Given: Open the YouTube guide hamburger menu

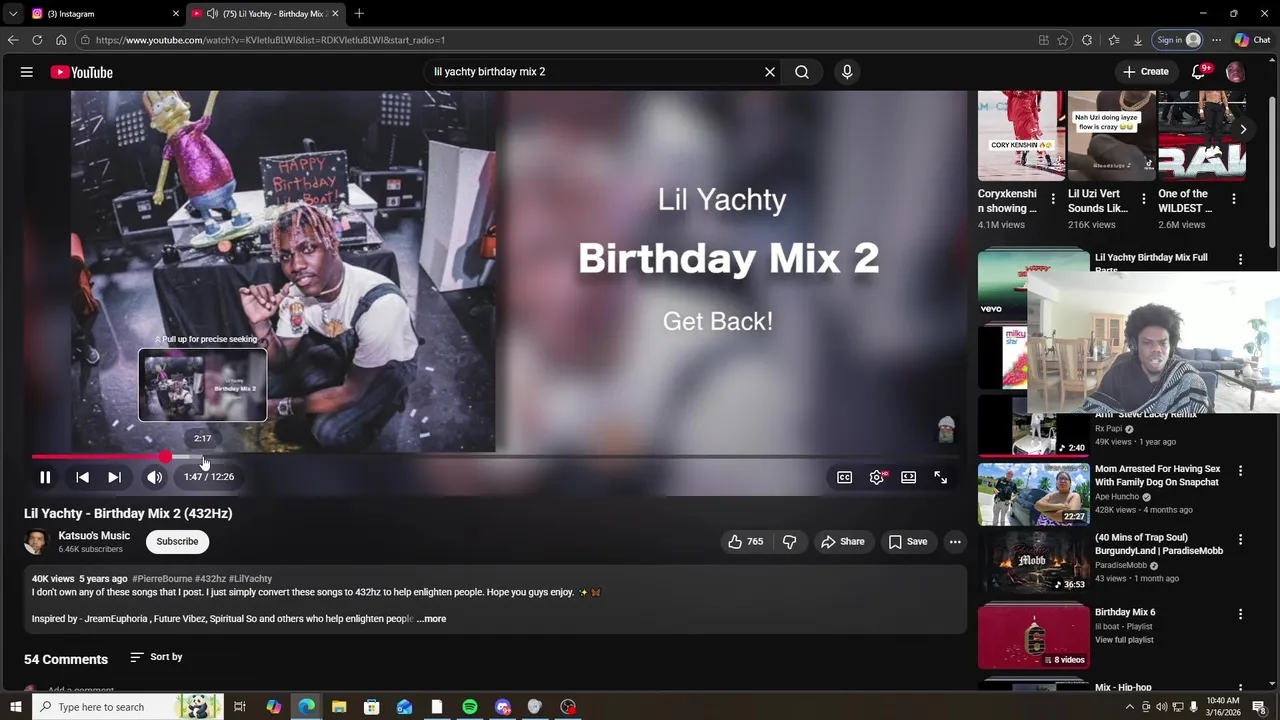Looking at the screenshot, I should 27,72.
